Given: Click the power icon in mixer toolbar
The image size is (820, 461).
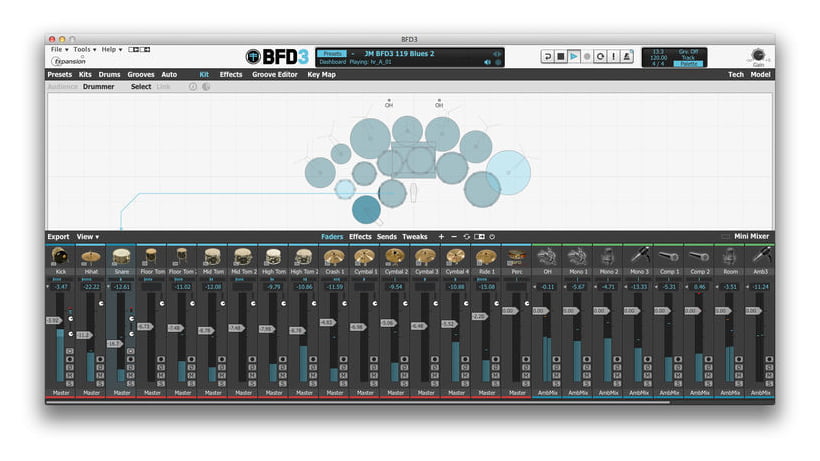Looking at the screenshot, I should 492,237.
